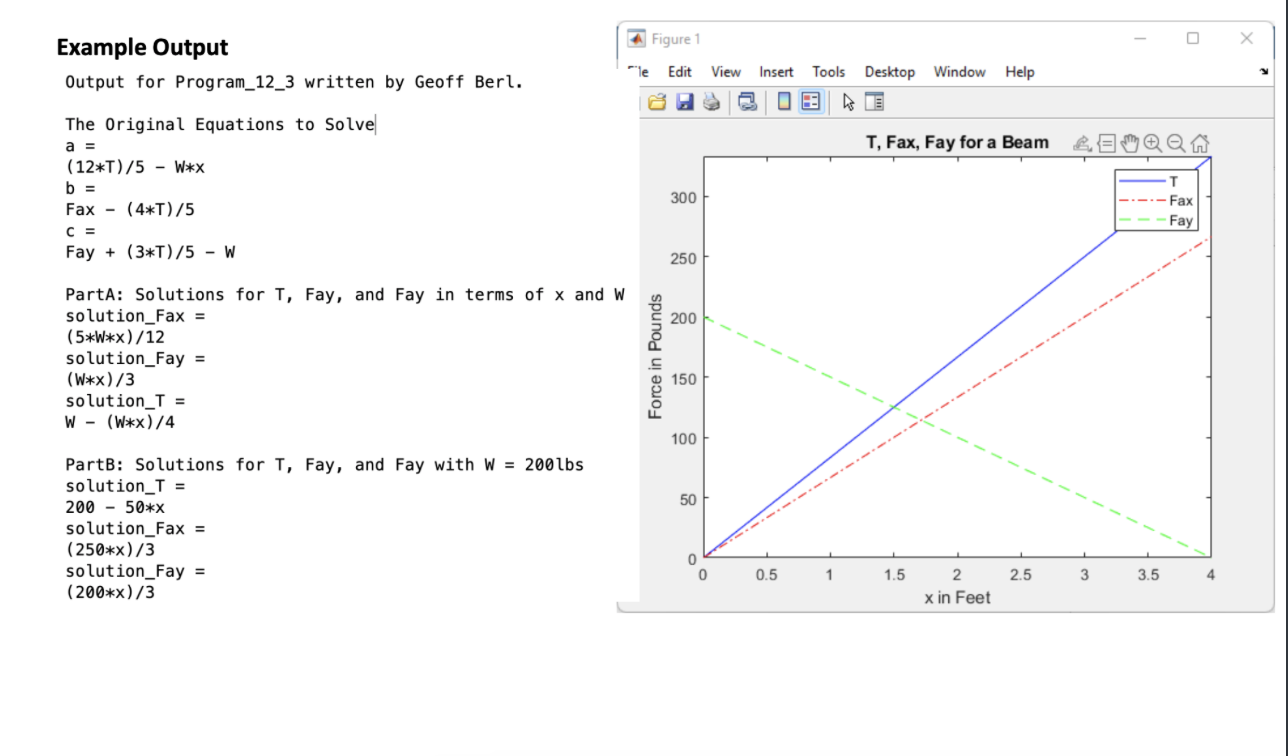Select the Edit Plot arrow tool
Screen dimensions: 1288x756
(x=849, y=101)
